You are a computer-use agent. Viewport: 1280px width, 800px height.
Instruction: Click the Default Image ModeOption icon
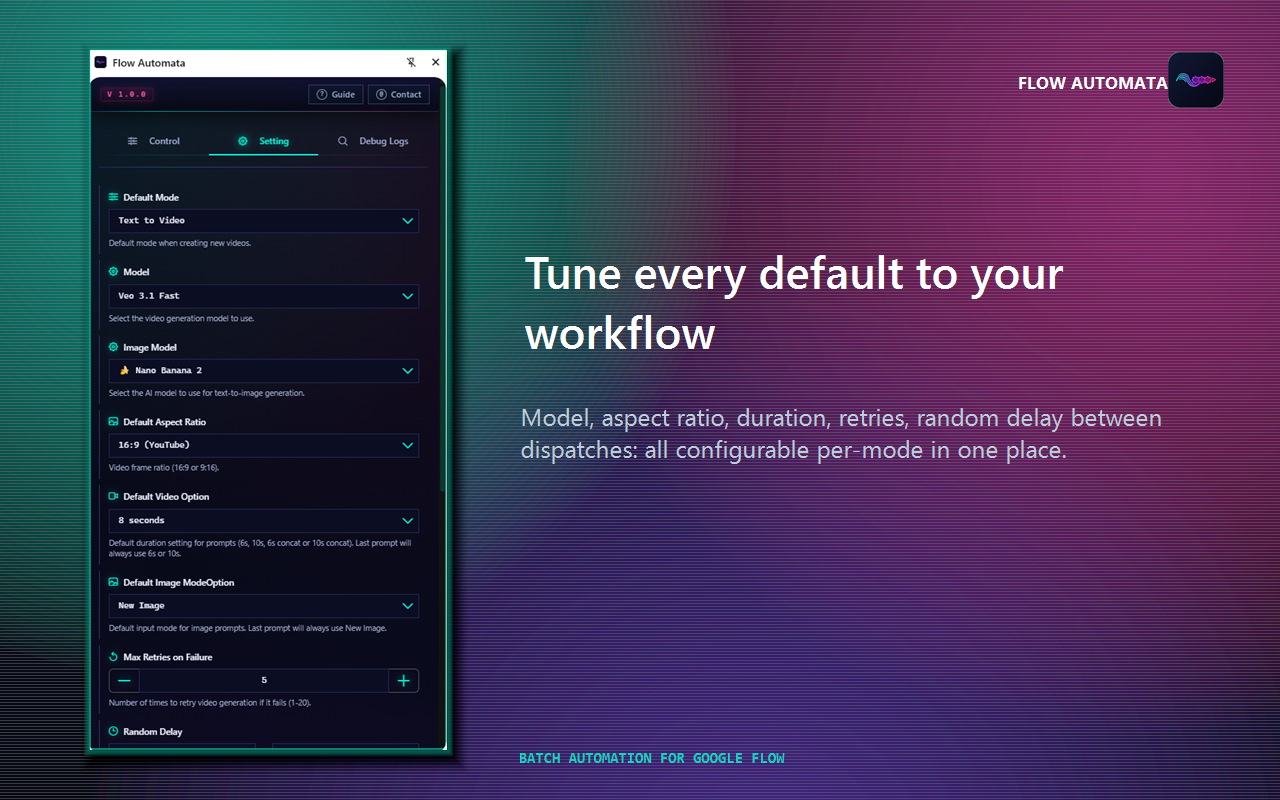pos(113,582)
